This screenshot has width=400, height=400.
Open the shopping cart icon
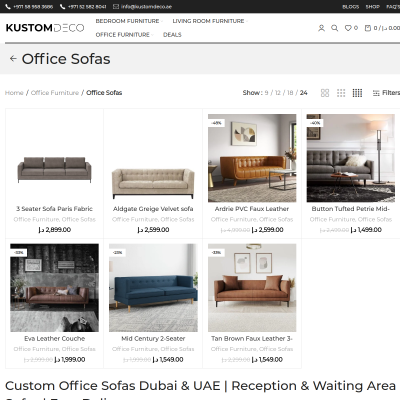click(368, 28)
